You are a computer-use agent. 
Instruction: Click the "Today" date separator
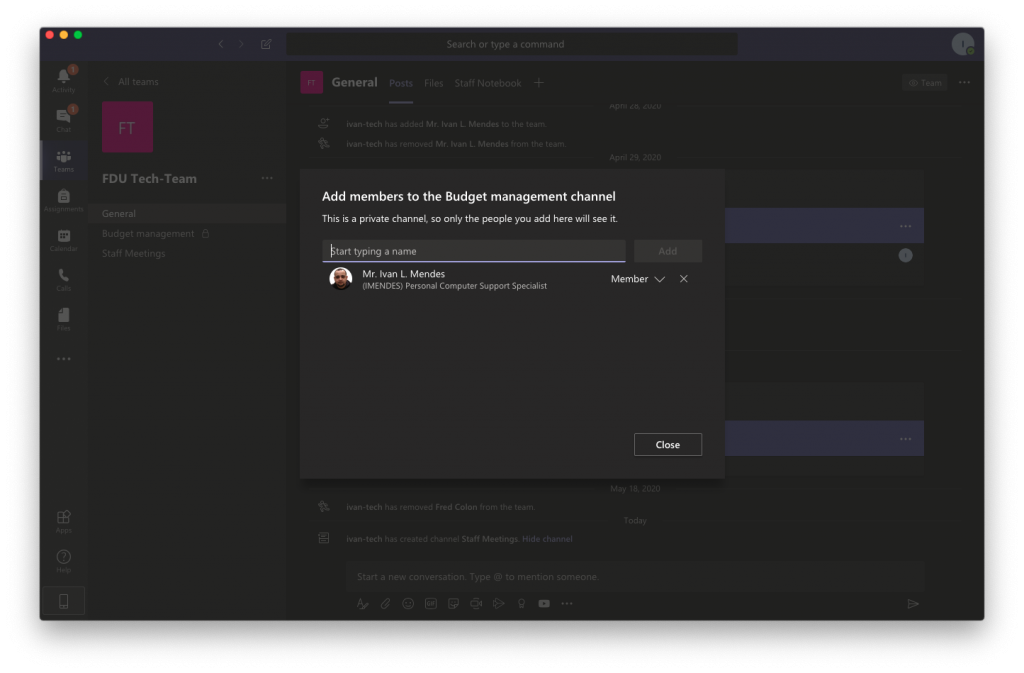pos(635,521)
